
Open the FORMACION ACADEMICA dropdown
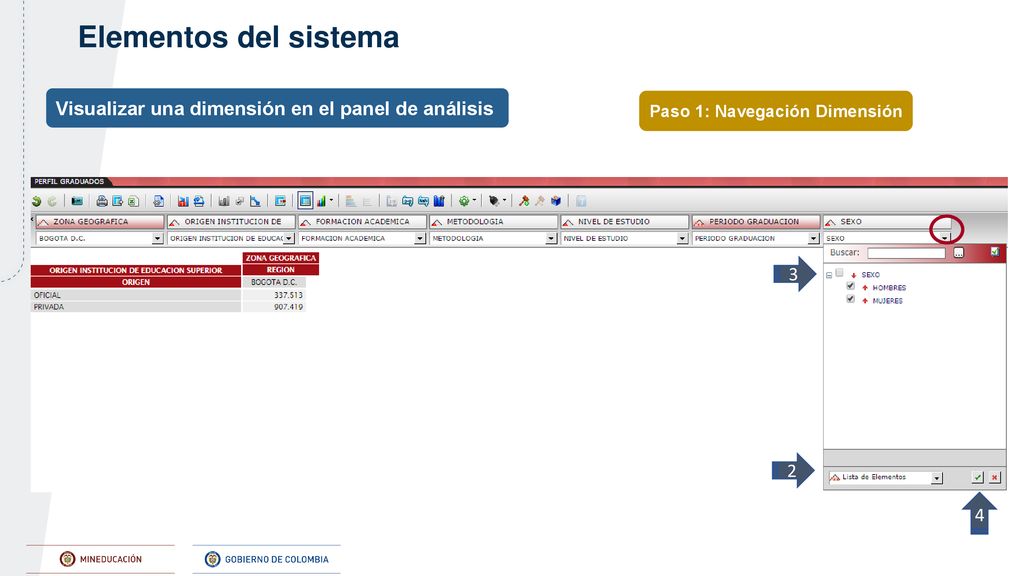tap(420, 239)
